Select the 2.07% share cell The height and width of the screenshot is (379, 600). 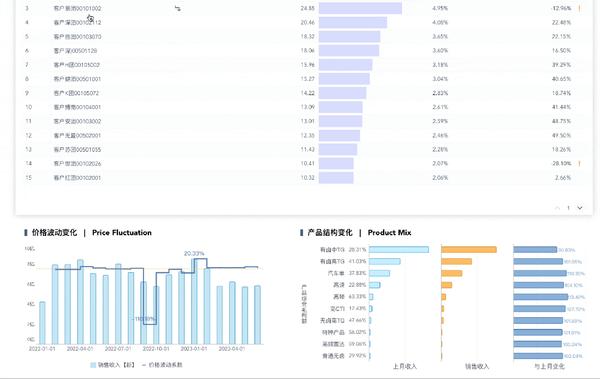point(440,163)
